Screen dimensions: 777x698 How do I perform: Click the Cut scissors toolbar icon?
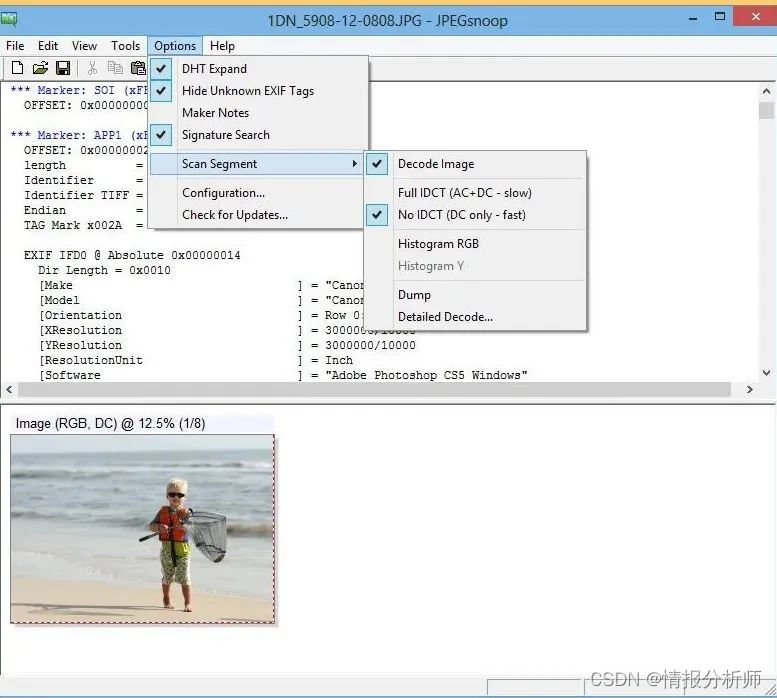click(x=92, y=68)
